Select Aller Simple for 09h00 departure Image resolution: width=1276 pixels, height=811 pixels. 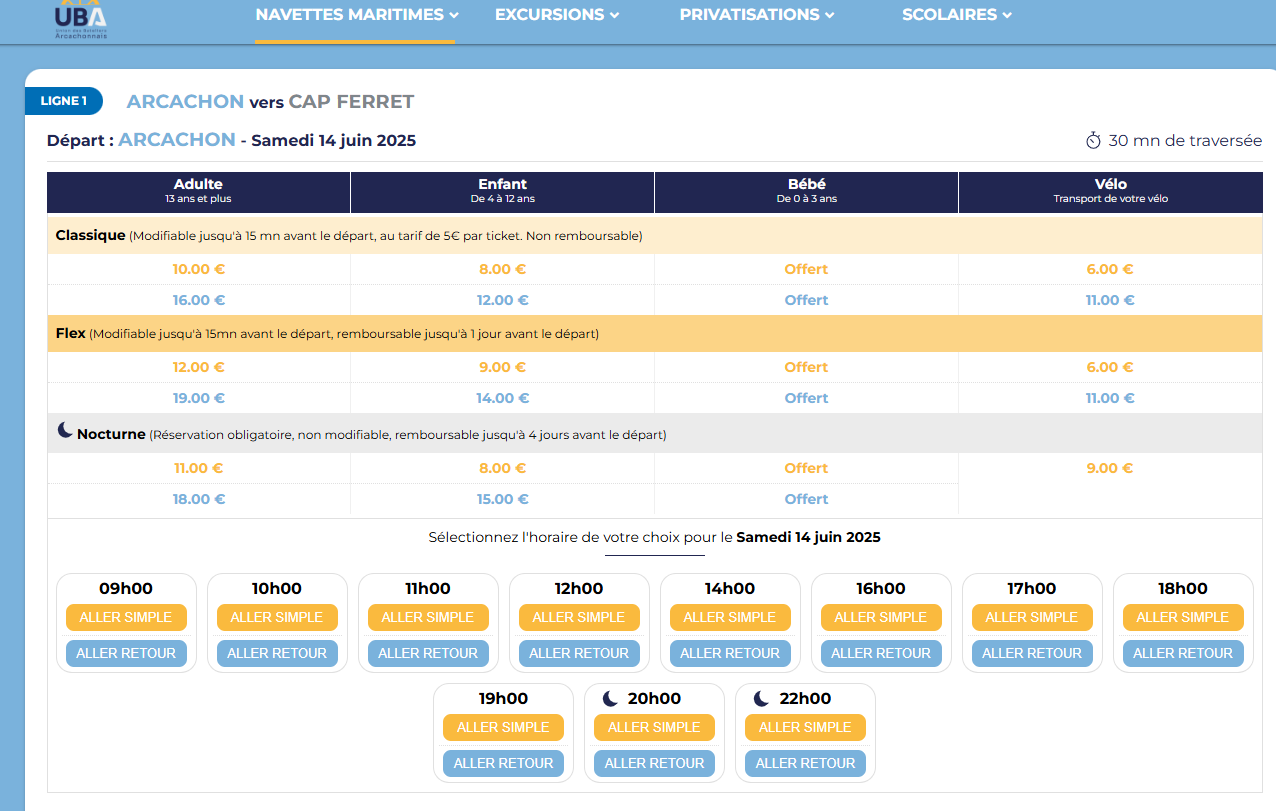coord(126,617)
